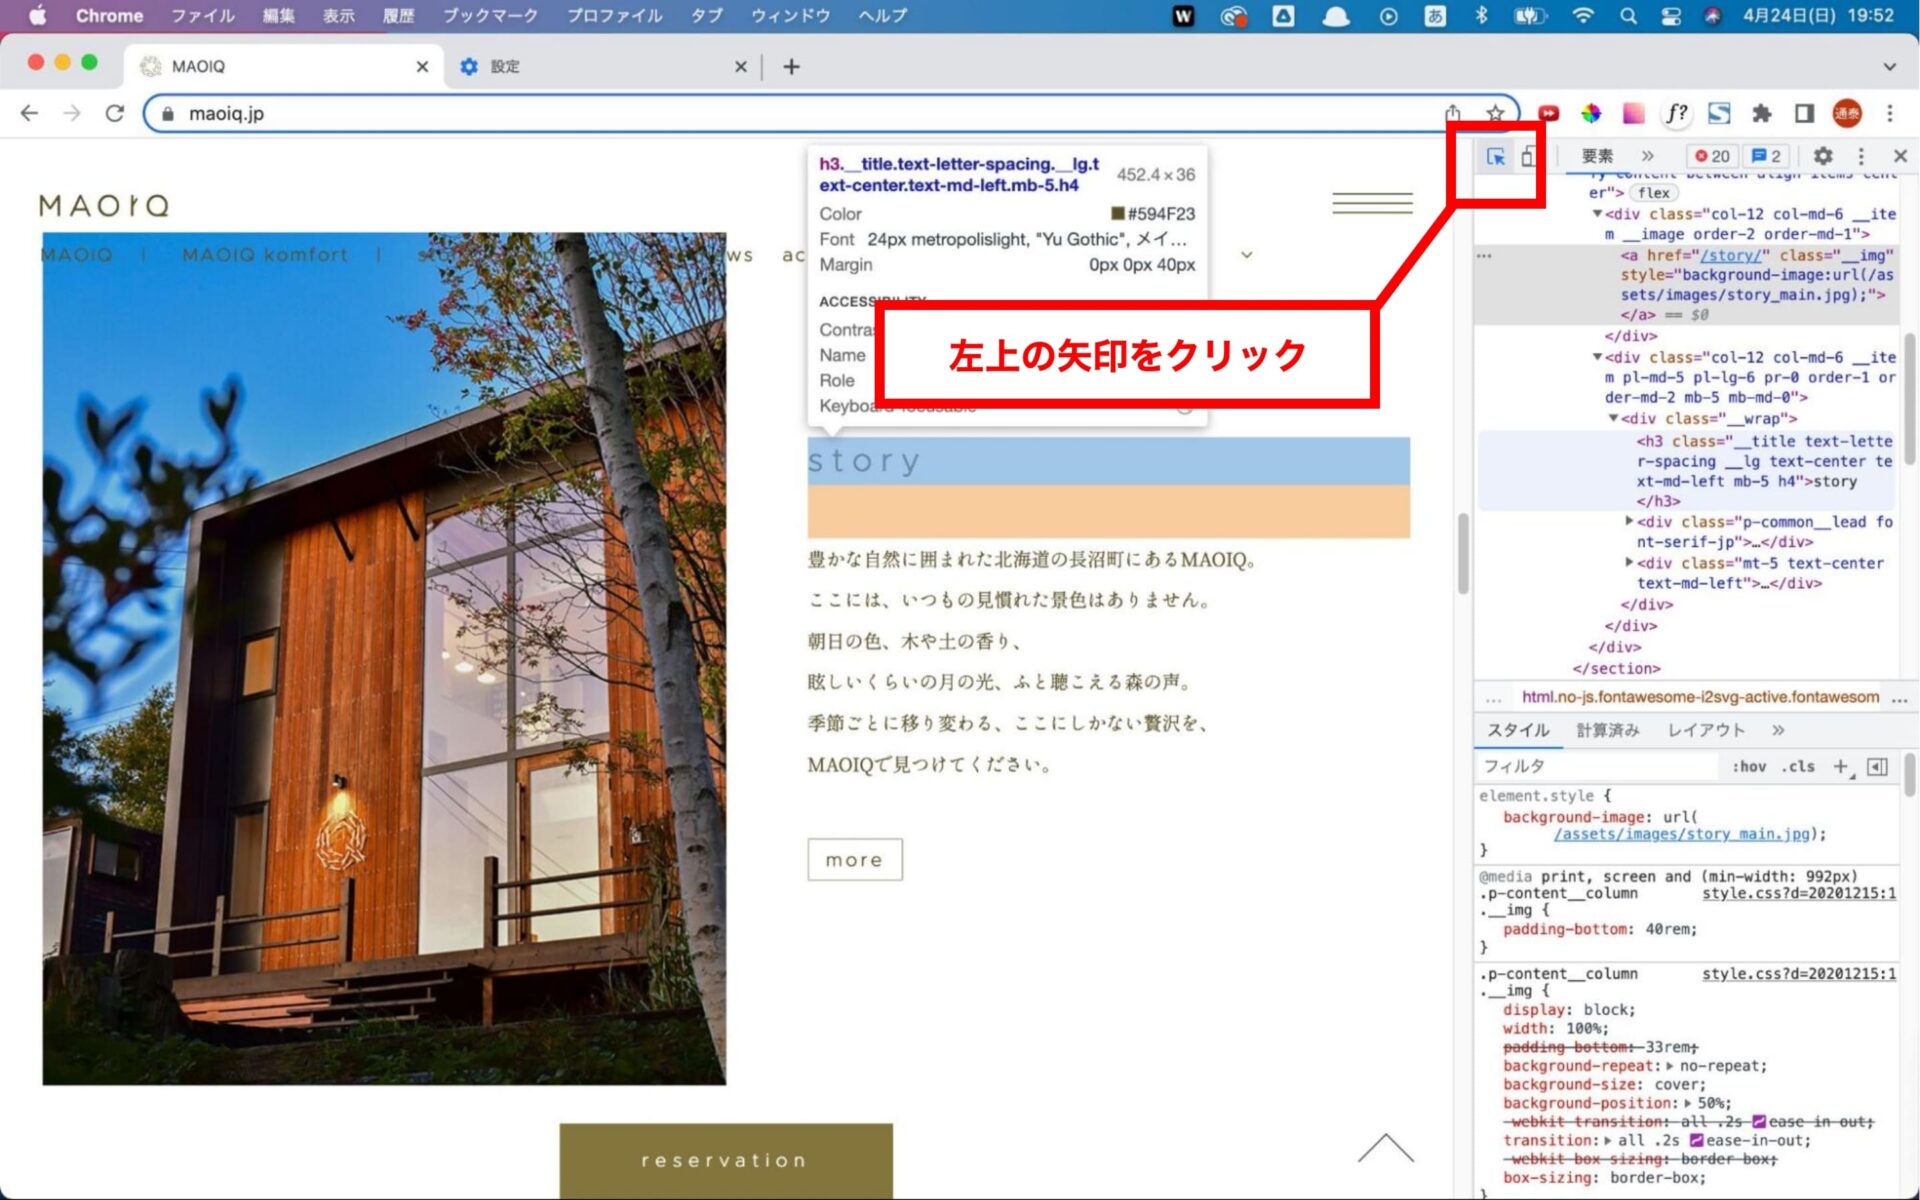
Task: Open the pink gradient extension icon
Action: pyautogui.click(x=1634, y=113)
